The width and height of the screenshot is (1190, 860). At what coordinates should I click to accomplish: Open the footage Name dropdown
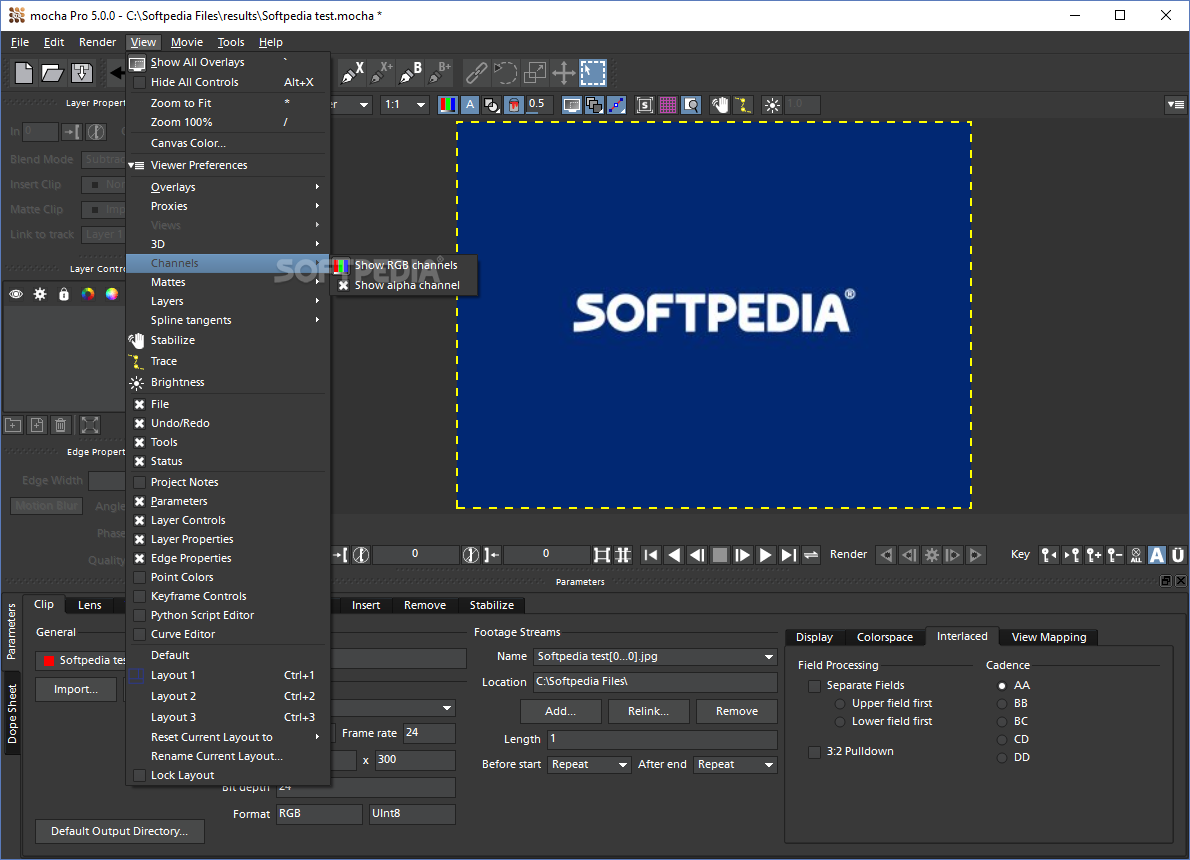(x=655, y=657)
